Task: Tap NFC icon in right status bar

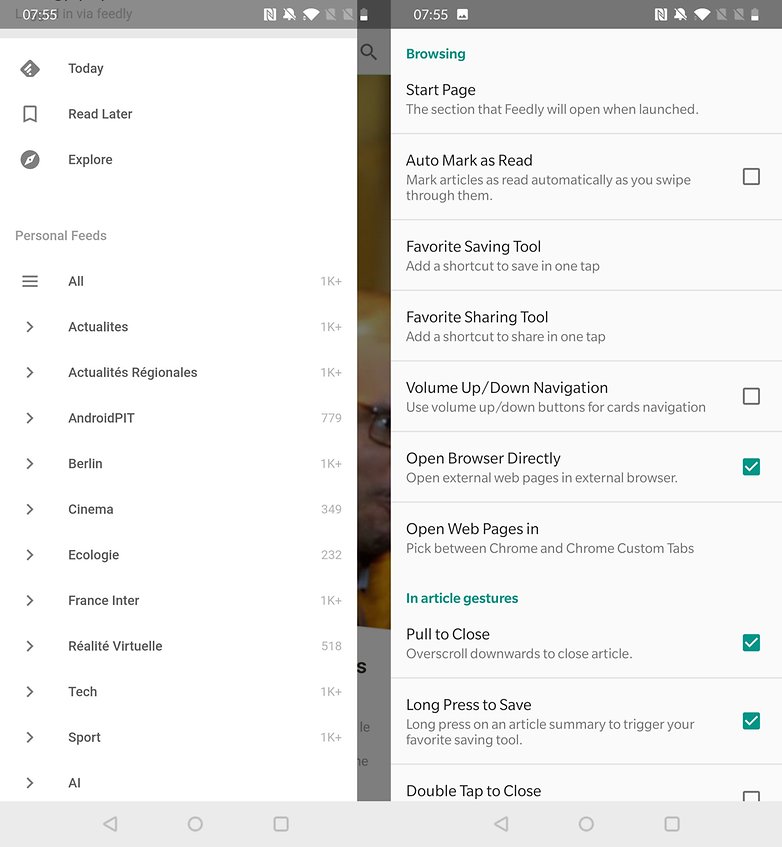Action: coord(660,15)
